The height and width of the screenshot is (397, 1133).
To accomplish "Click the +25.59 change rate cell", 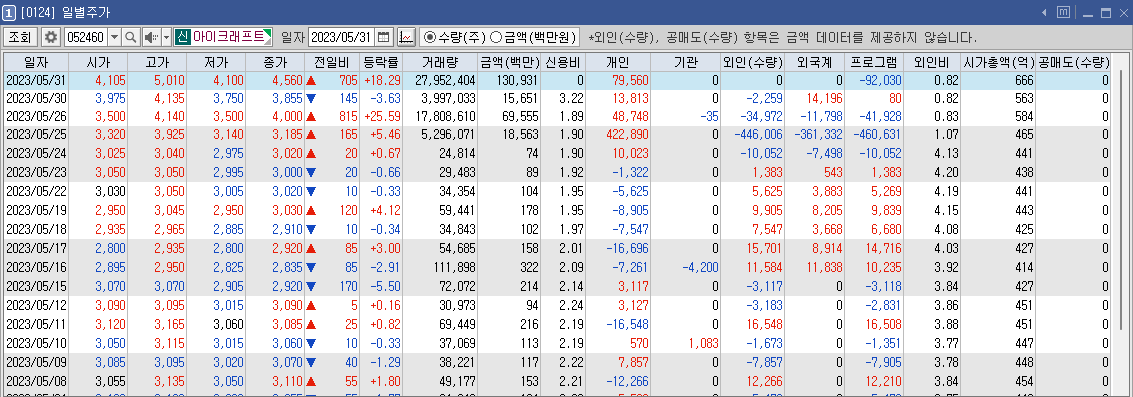I will (x=381, y=116).
